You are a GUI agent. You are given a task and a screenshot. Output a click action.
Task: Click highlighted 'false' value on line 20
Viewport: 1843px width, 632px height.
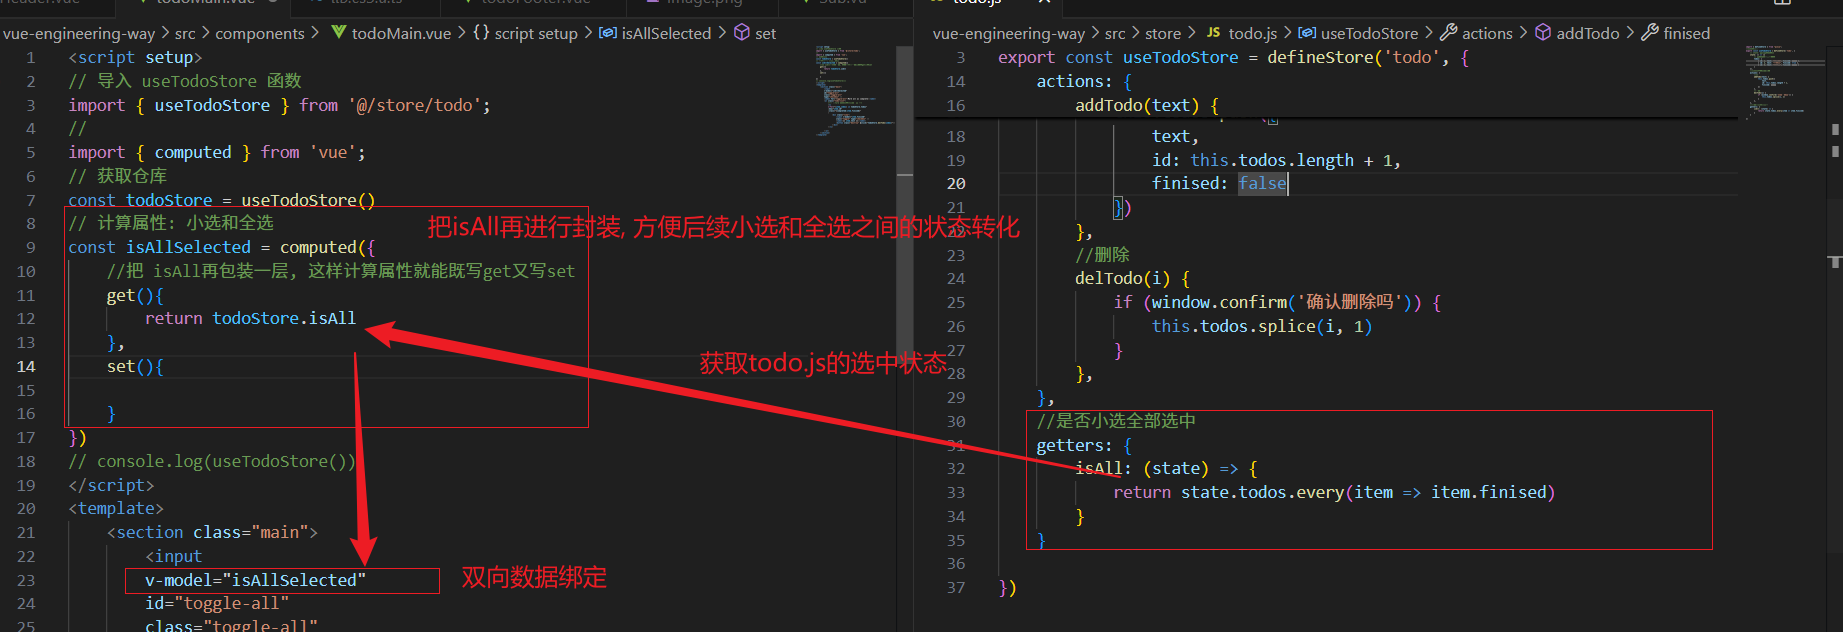1262,183
